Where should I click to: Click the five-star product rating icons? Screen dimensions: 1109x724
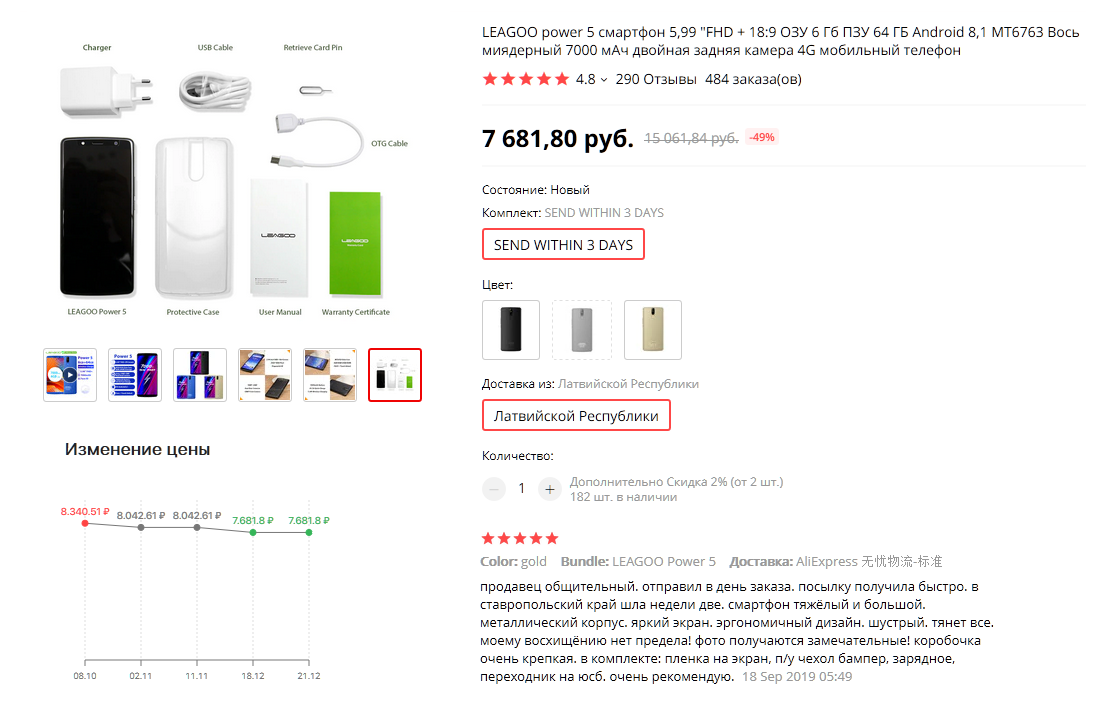(526, 79)
